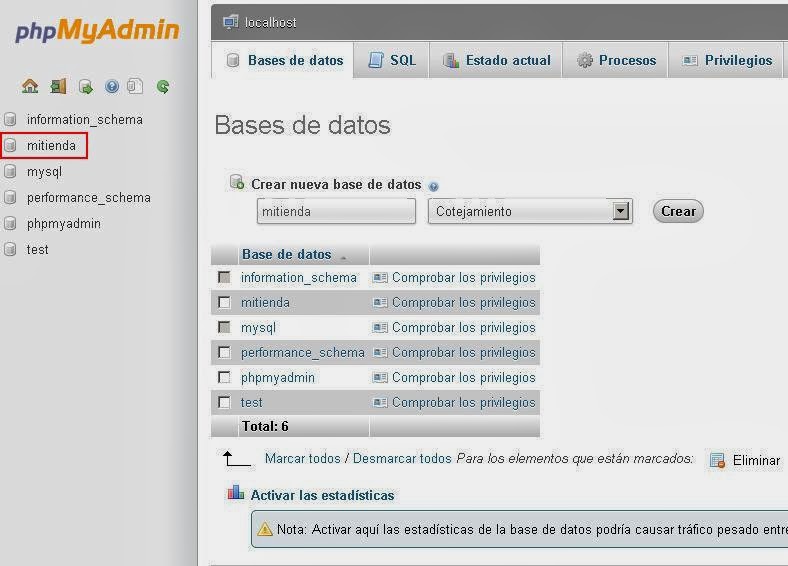Open localhost server link in breadcrumb

(270, 23)
